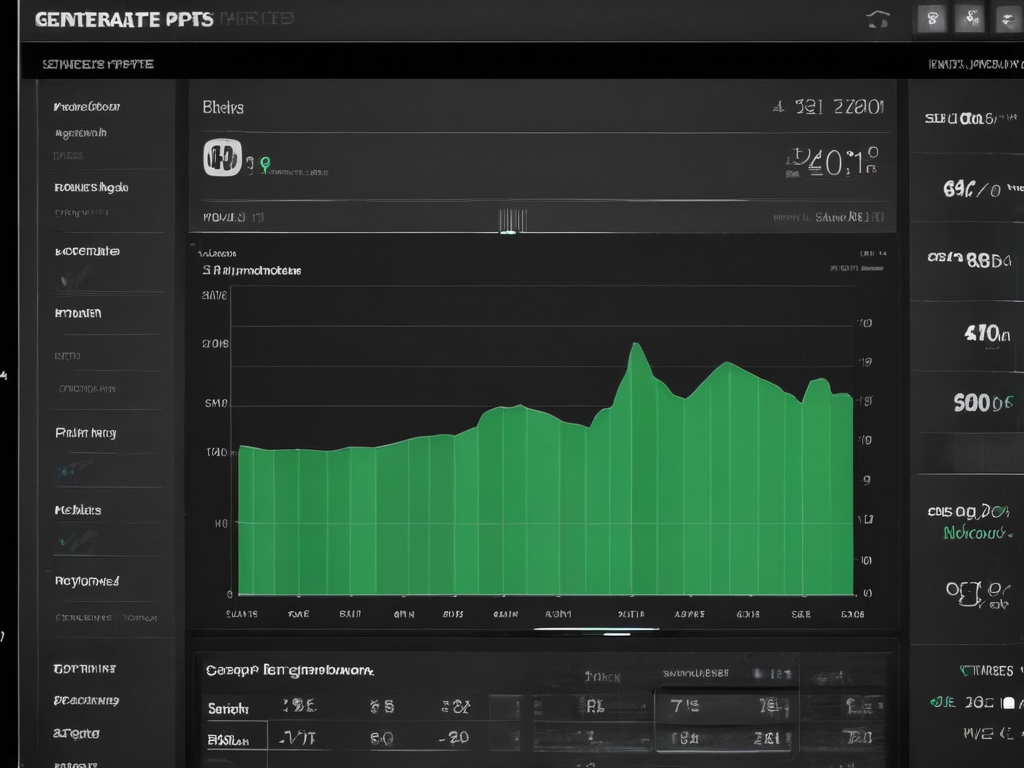Click the green location pin icon
Image resolution: width=1024 pixels, height=768 pixels.
pos(264,164)
